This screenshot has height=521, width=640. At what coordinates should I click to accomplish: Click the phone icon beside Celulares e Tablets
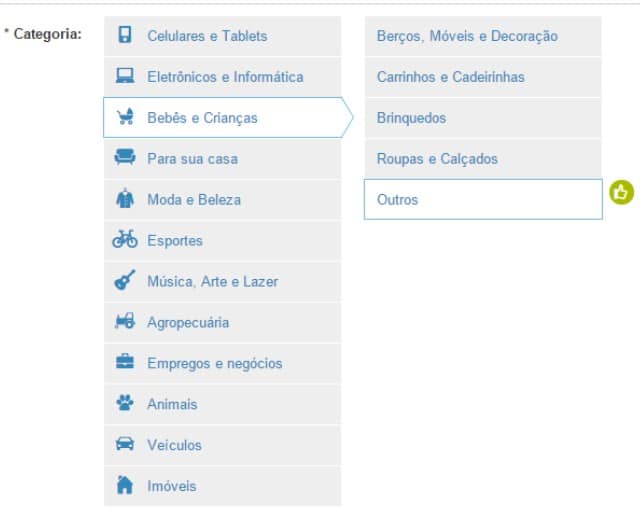125,35
